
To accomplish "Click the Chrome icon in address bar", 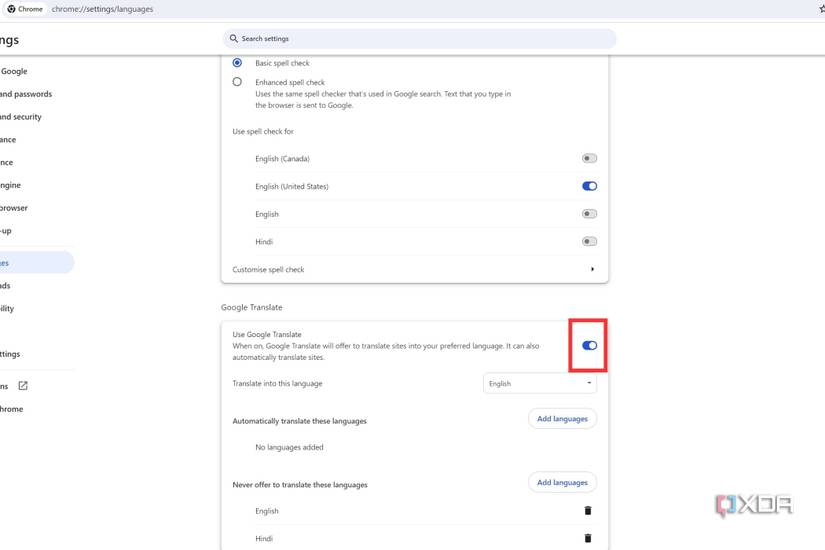I will pos(11,9).
